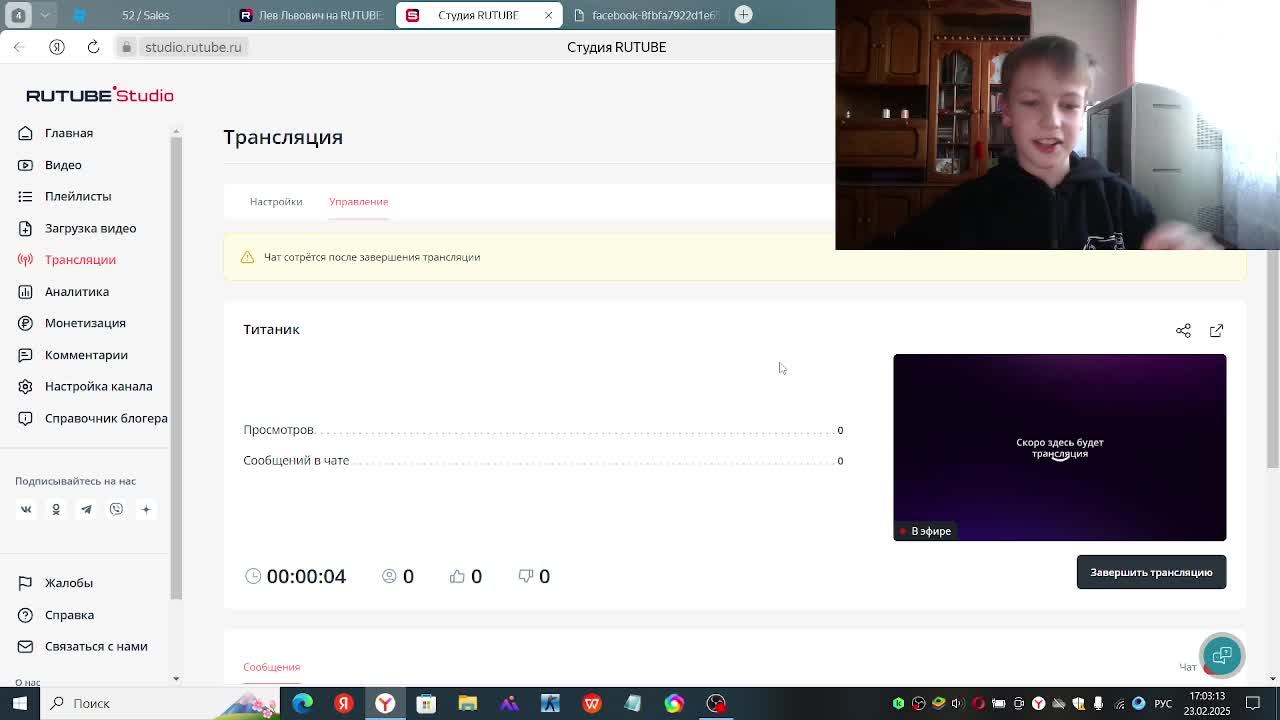This screenshot has height=720, width=1280.
Task: Click the Просмотров statistic row
Action: 543,430
